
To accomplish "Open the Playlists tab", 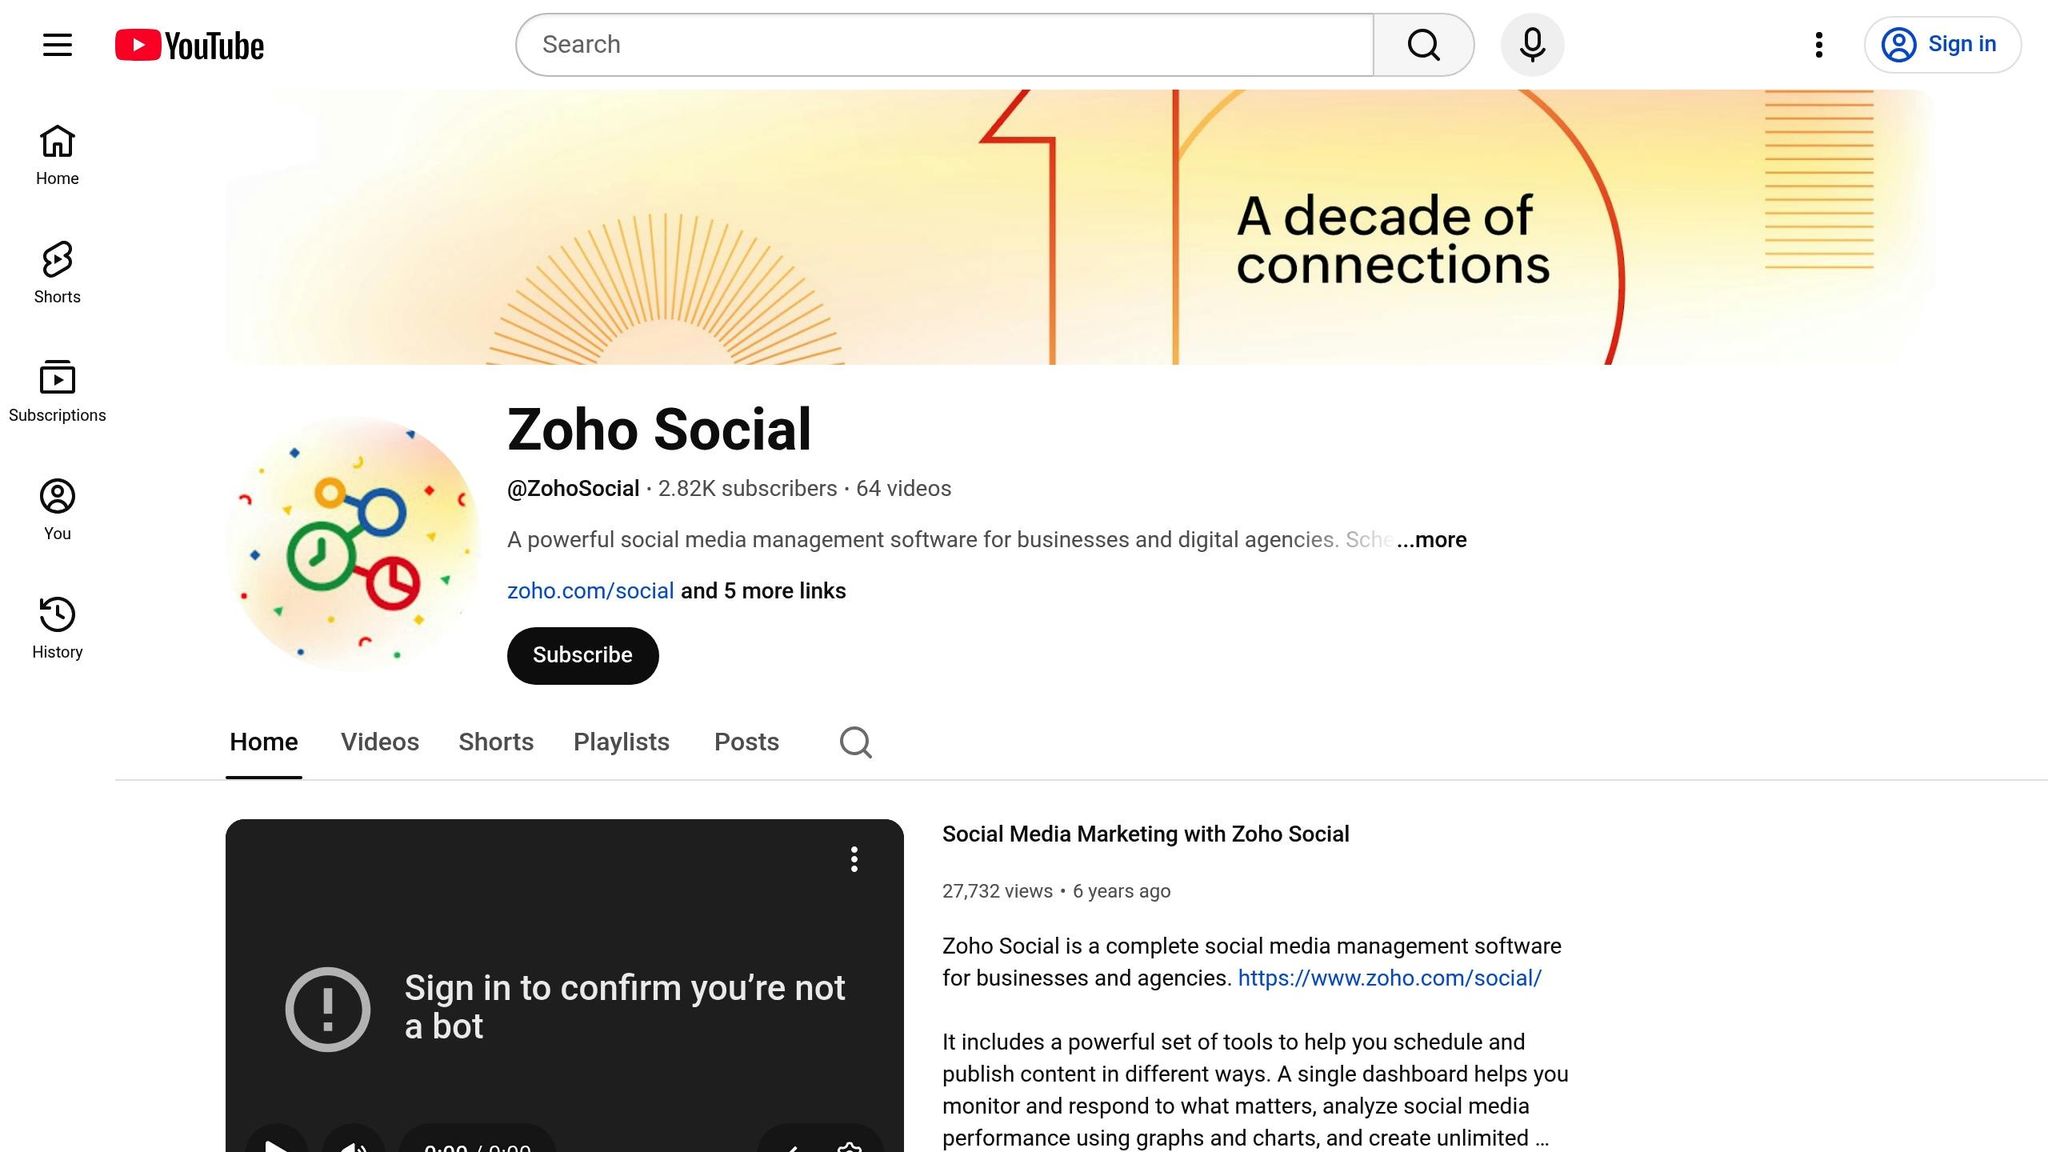I will click(x=621, y=742).
